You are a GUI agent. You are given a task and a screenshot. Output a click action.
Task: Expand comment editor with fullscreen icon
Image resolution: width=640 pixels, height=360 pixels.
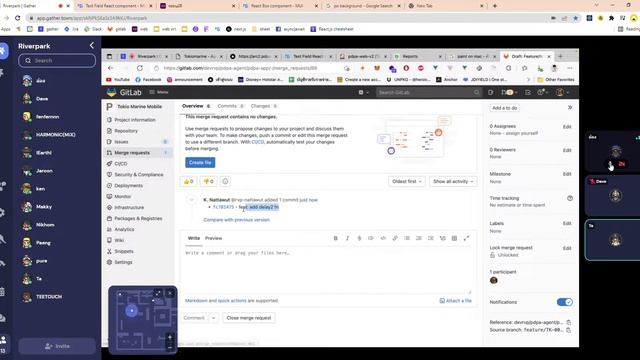click(466, 238)
